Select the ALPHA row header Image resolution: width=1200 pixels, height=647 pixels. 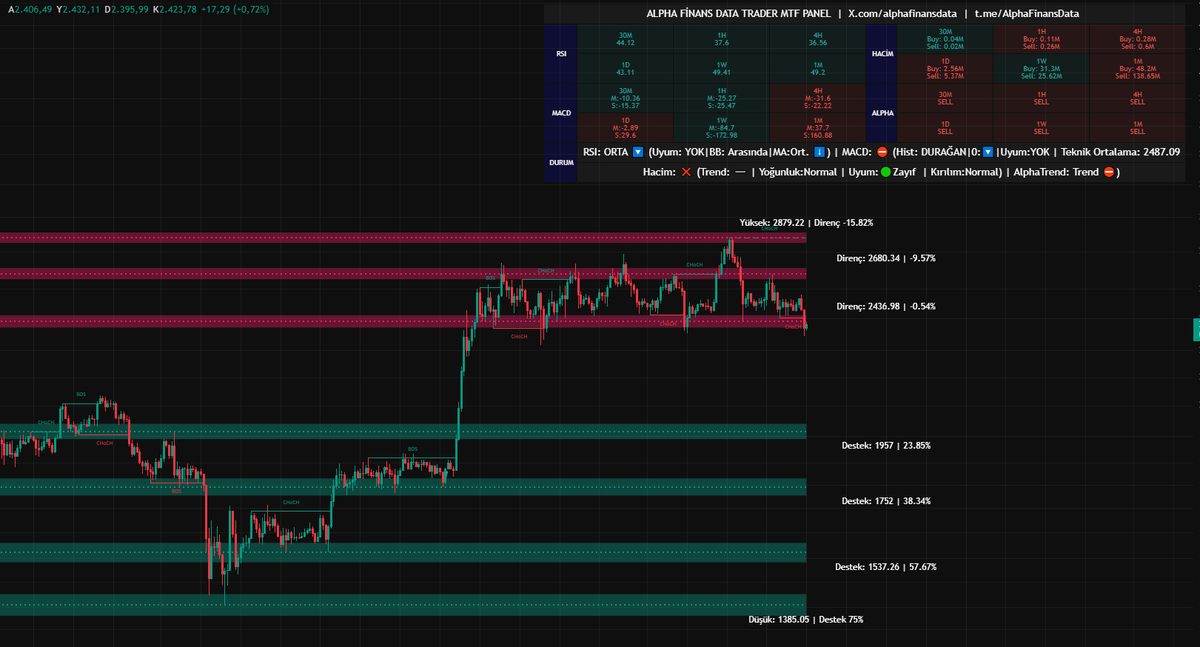click(882, 113)
